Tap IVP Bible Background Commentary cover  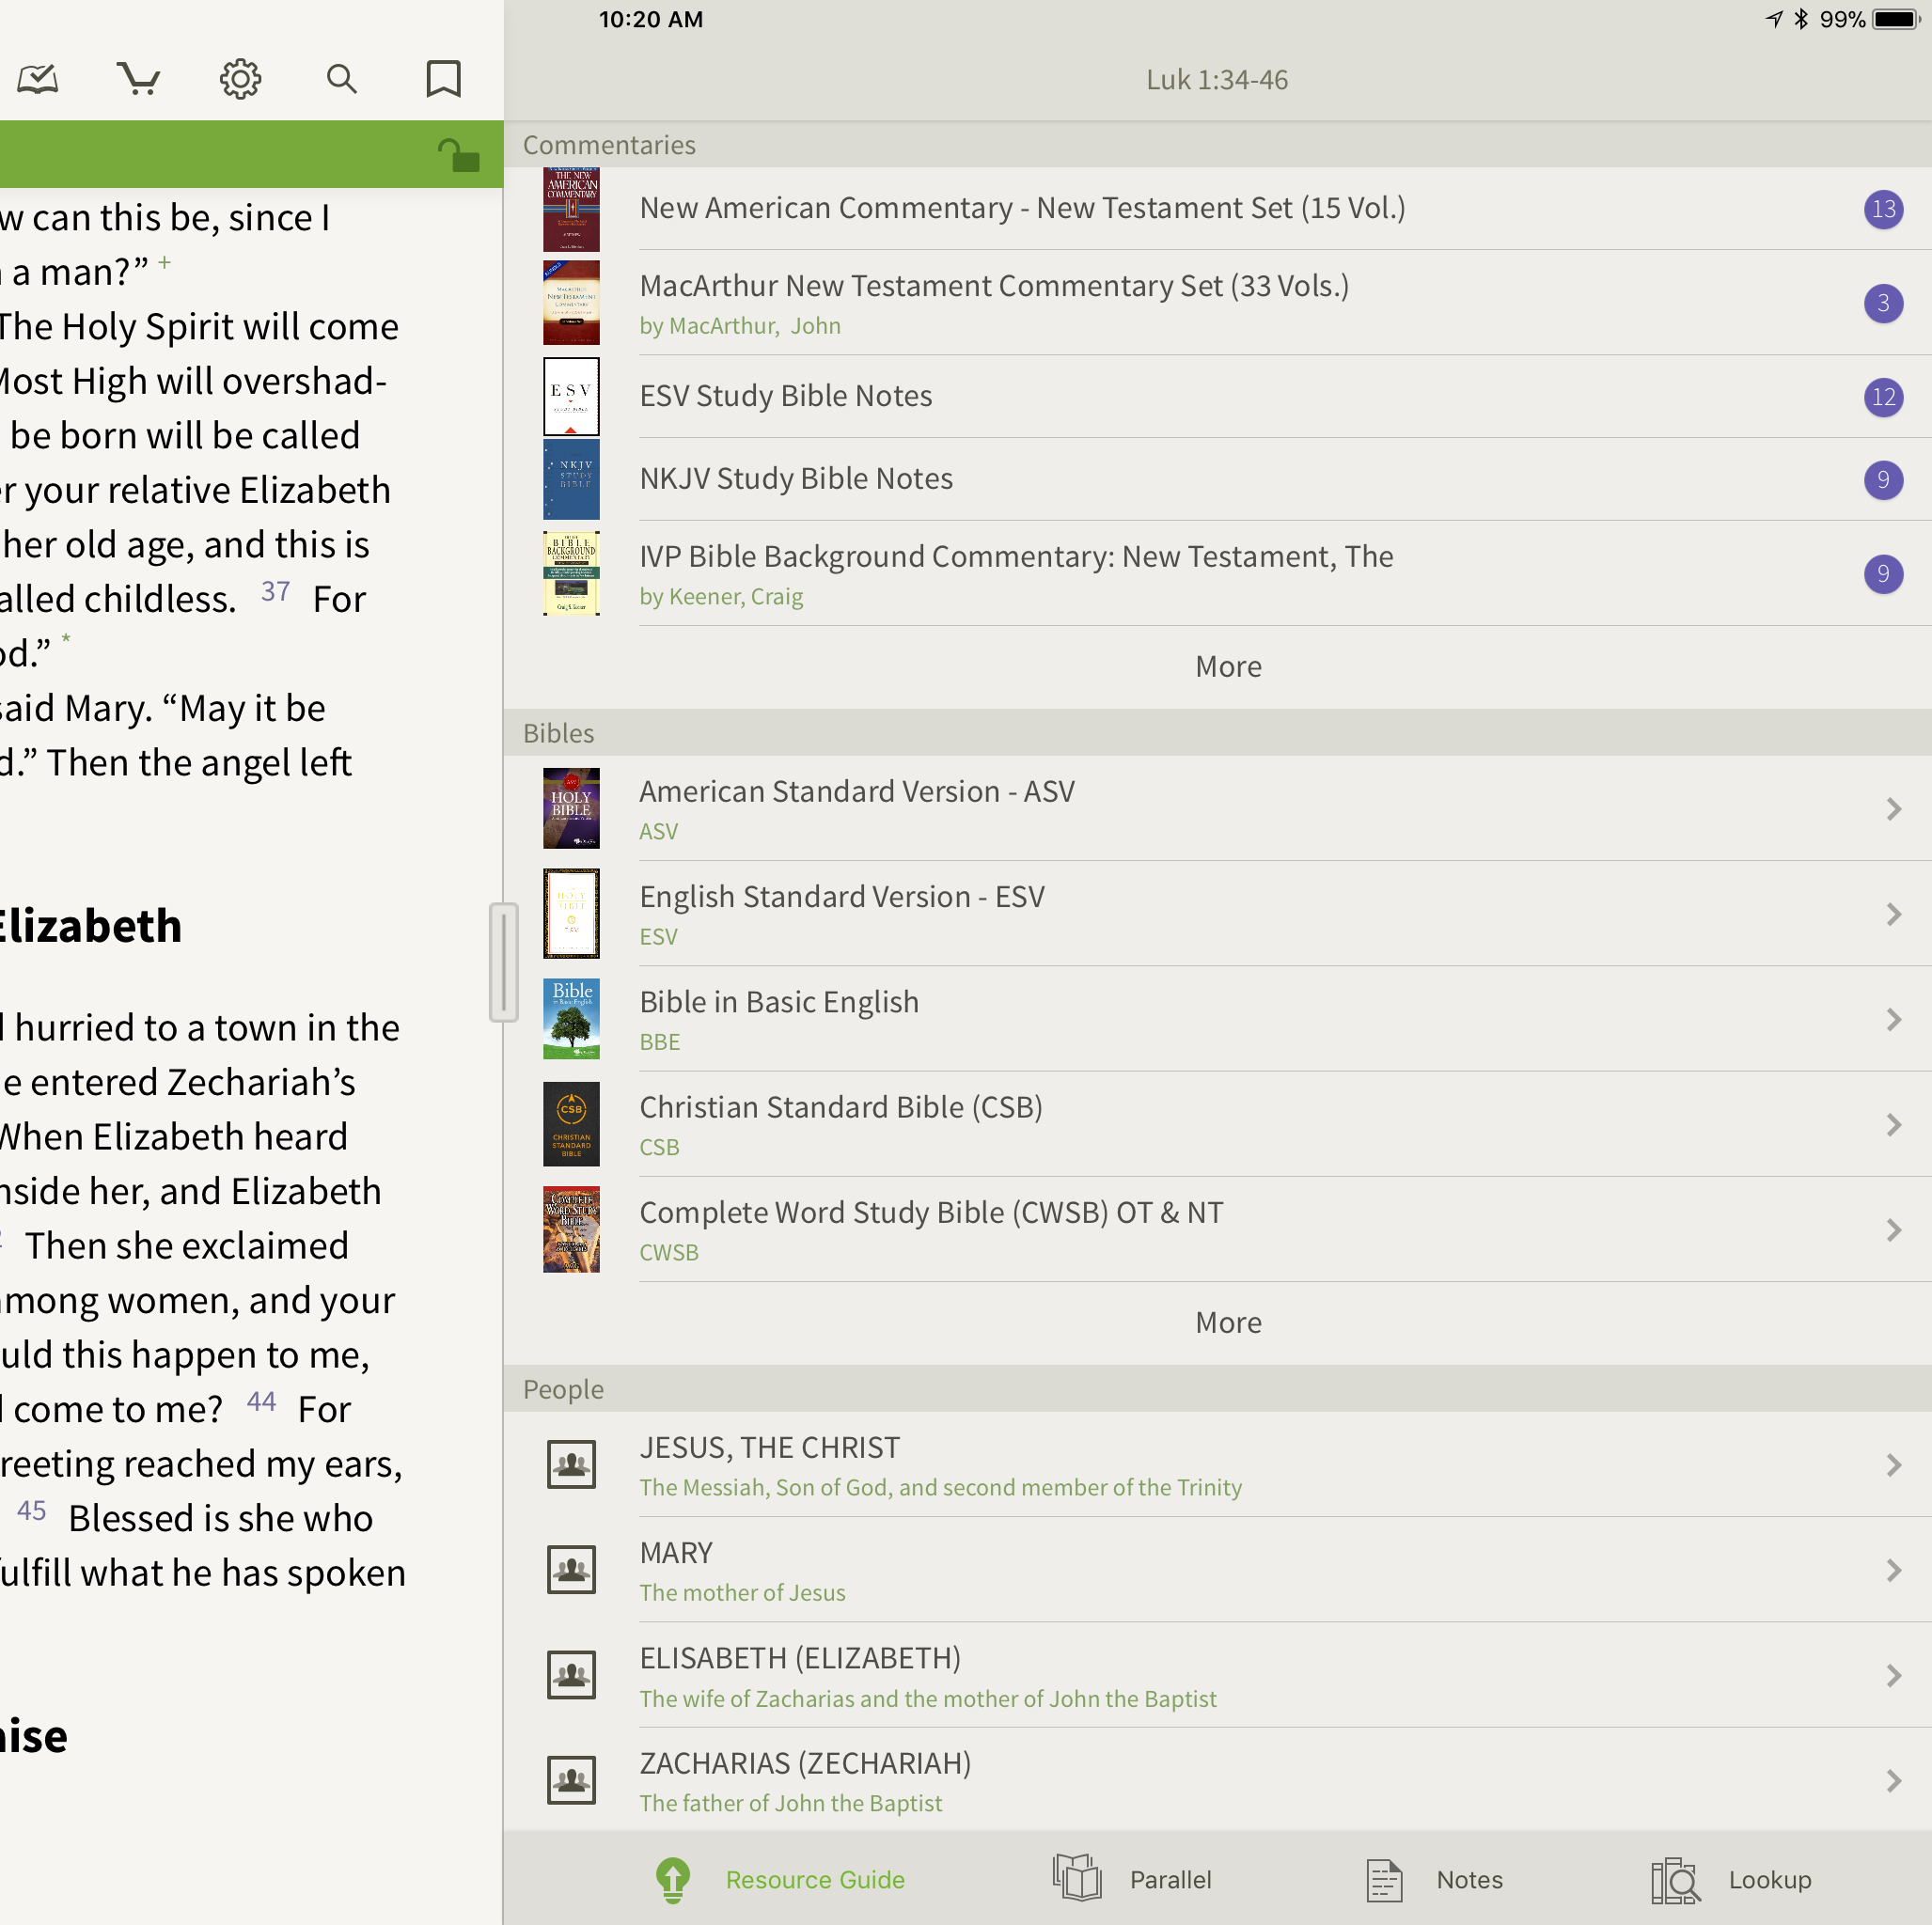(571, 573)
